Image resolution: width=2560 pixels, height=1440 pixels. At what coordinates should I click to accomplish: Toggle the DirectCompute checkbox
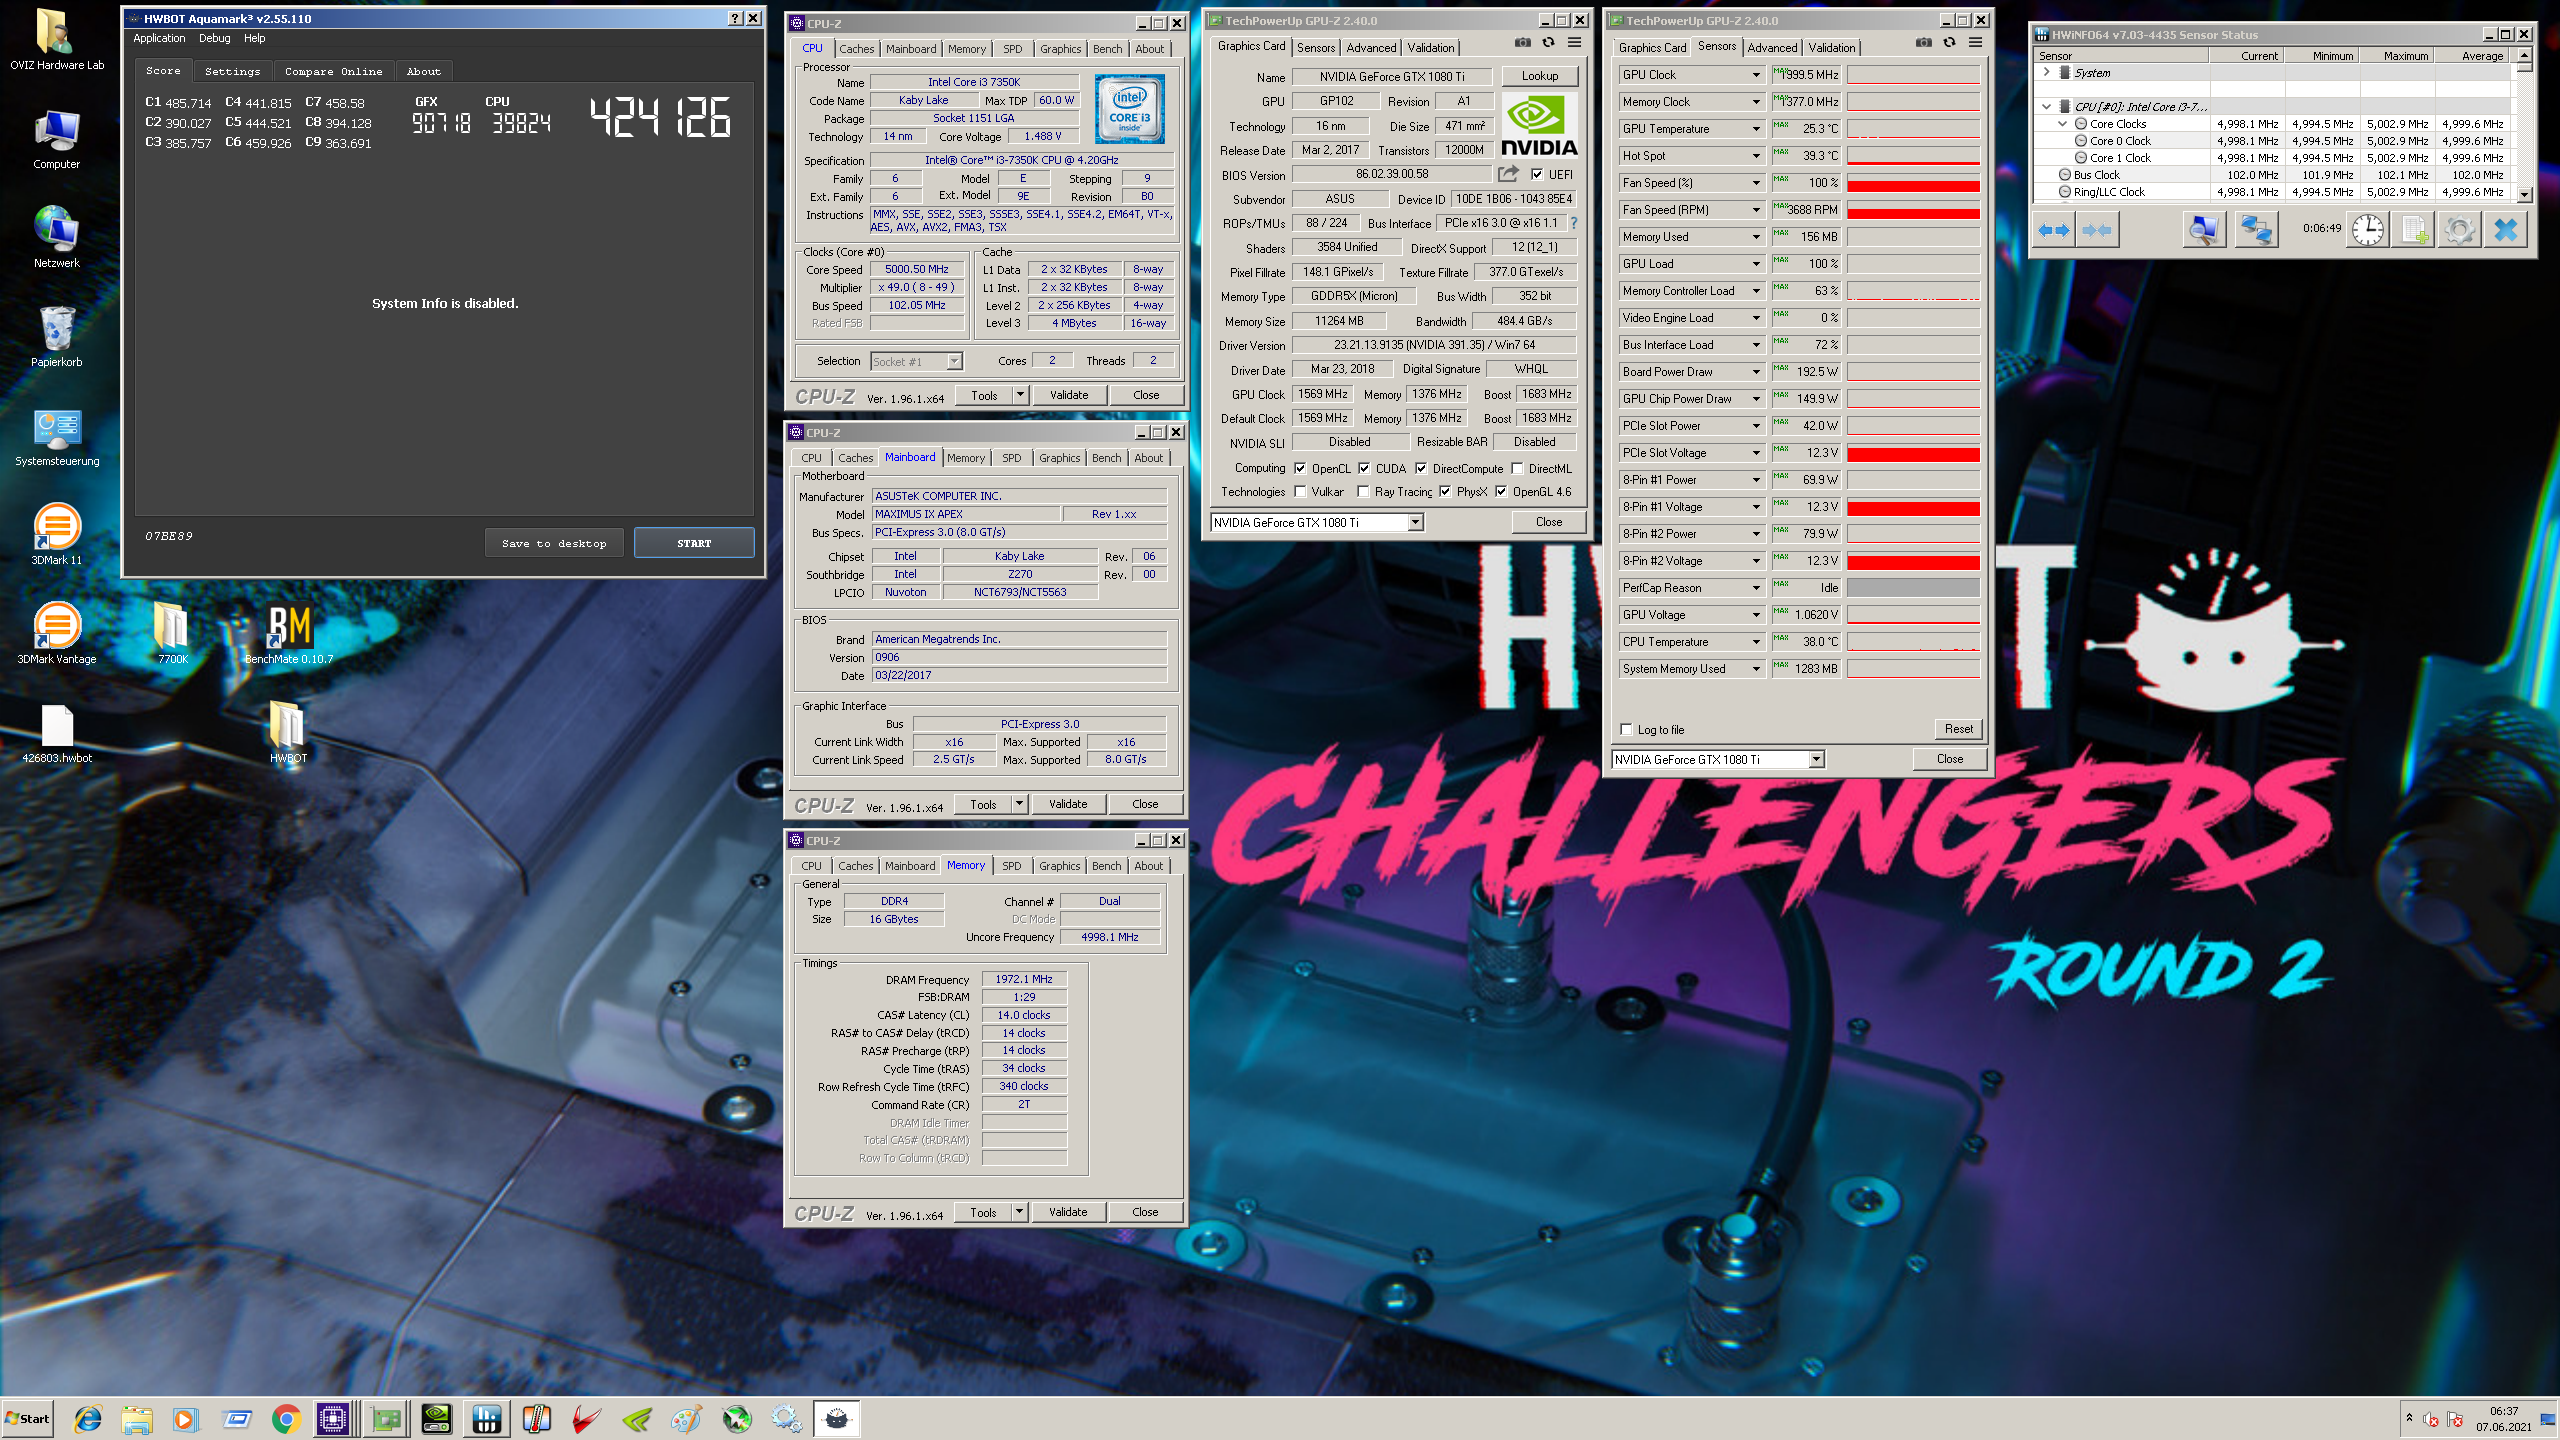pos(1421,468)
